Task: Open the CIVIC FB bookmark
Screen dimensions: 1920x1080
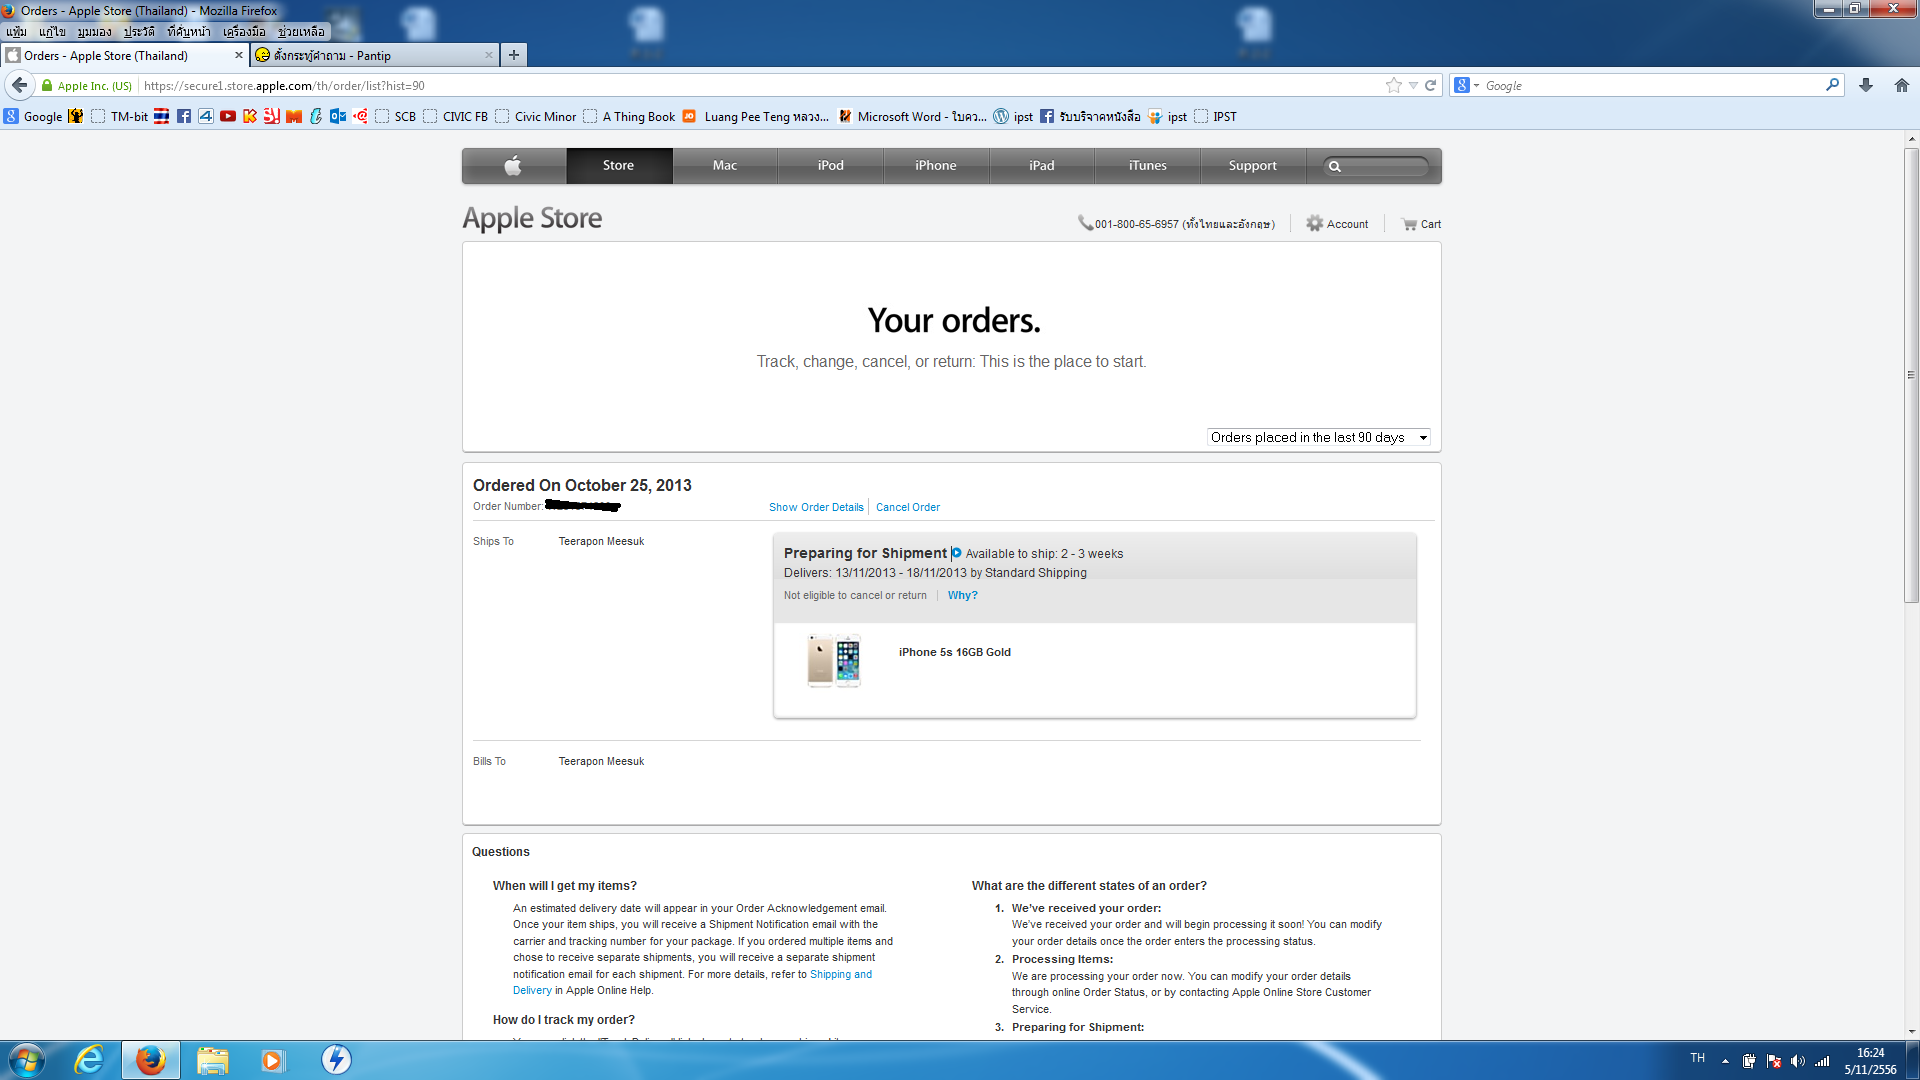Action: pos(456,117)
